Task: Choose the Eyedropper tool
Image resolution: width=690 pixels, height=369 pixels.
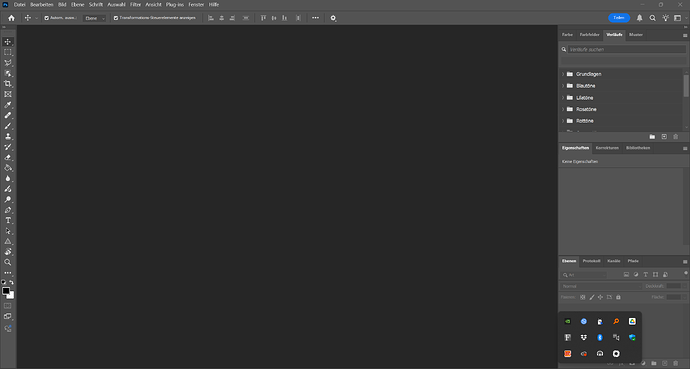Action: (7, 105)
